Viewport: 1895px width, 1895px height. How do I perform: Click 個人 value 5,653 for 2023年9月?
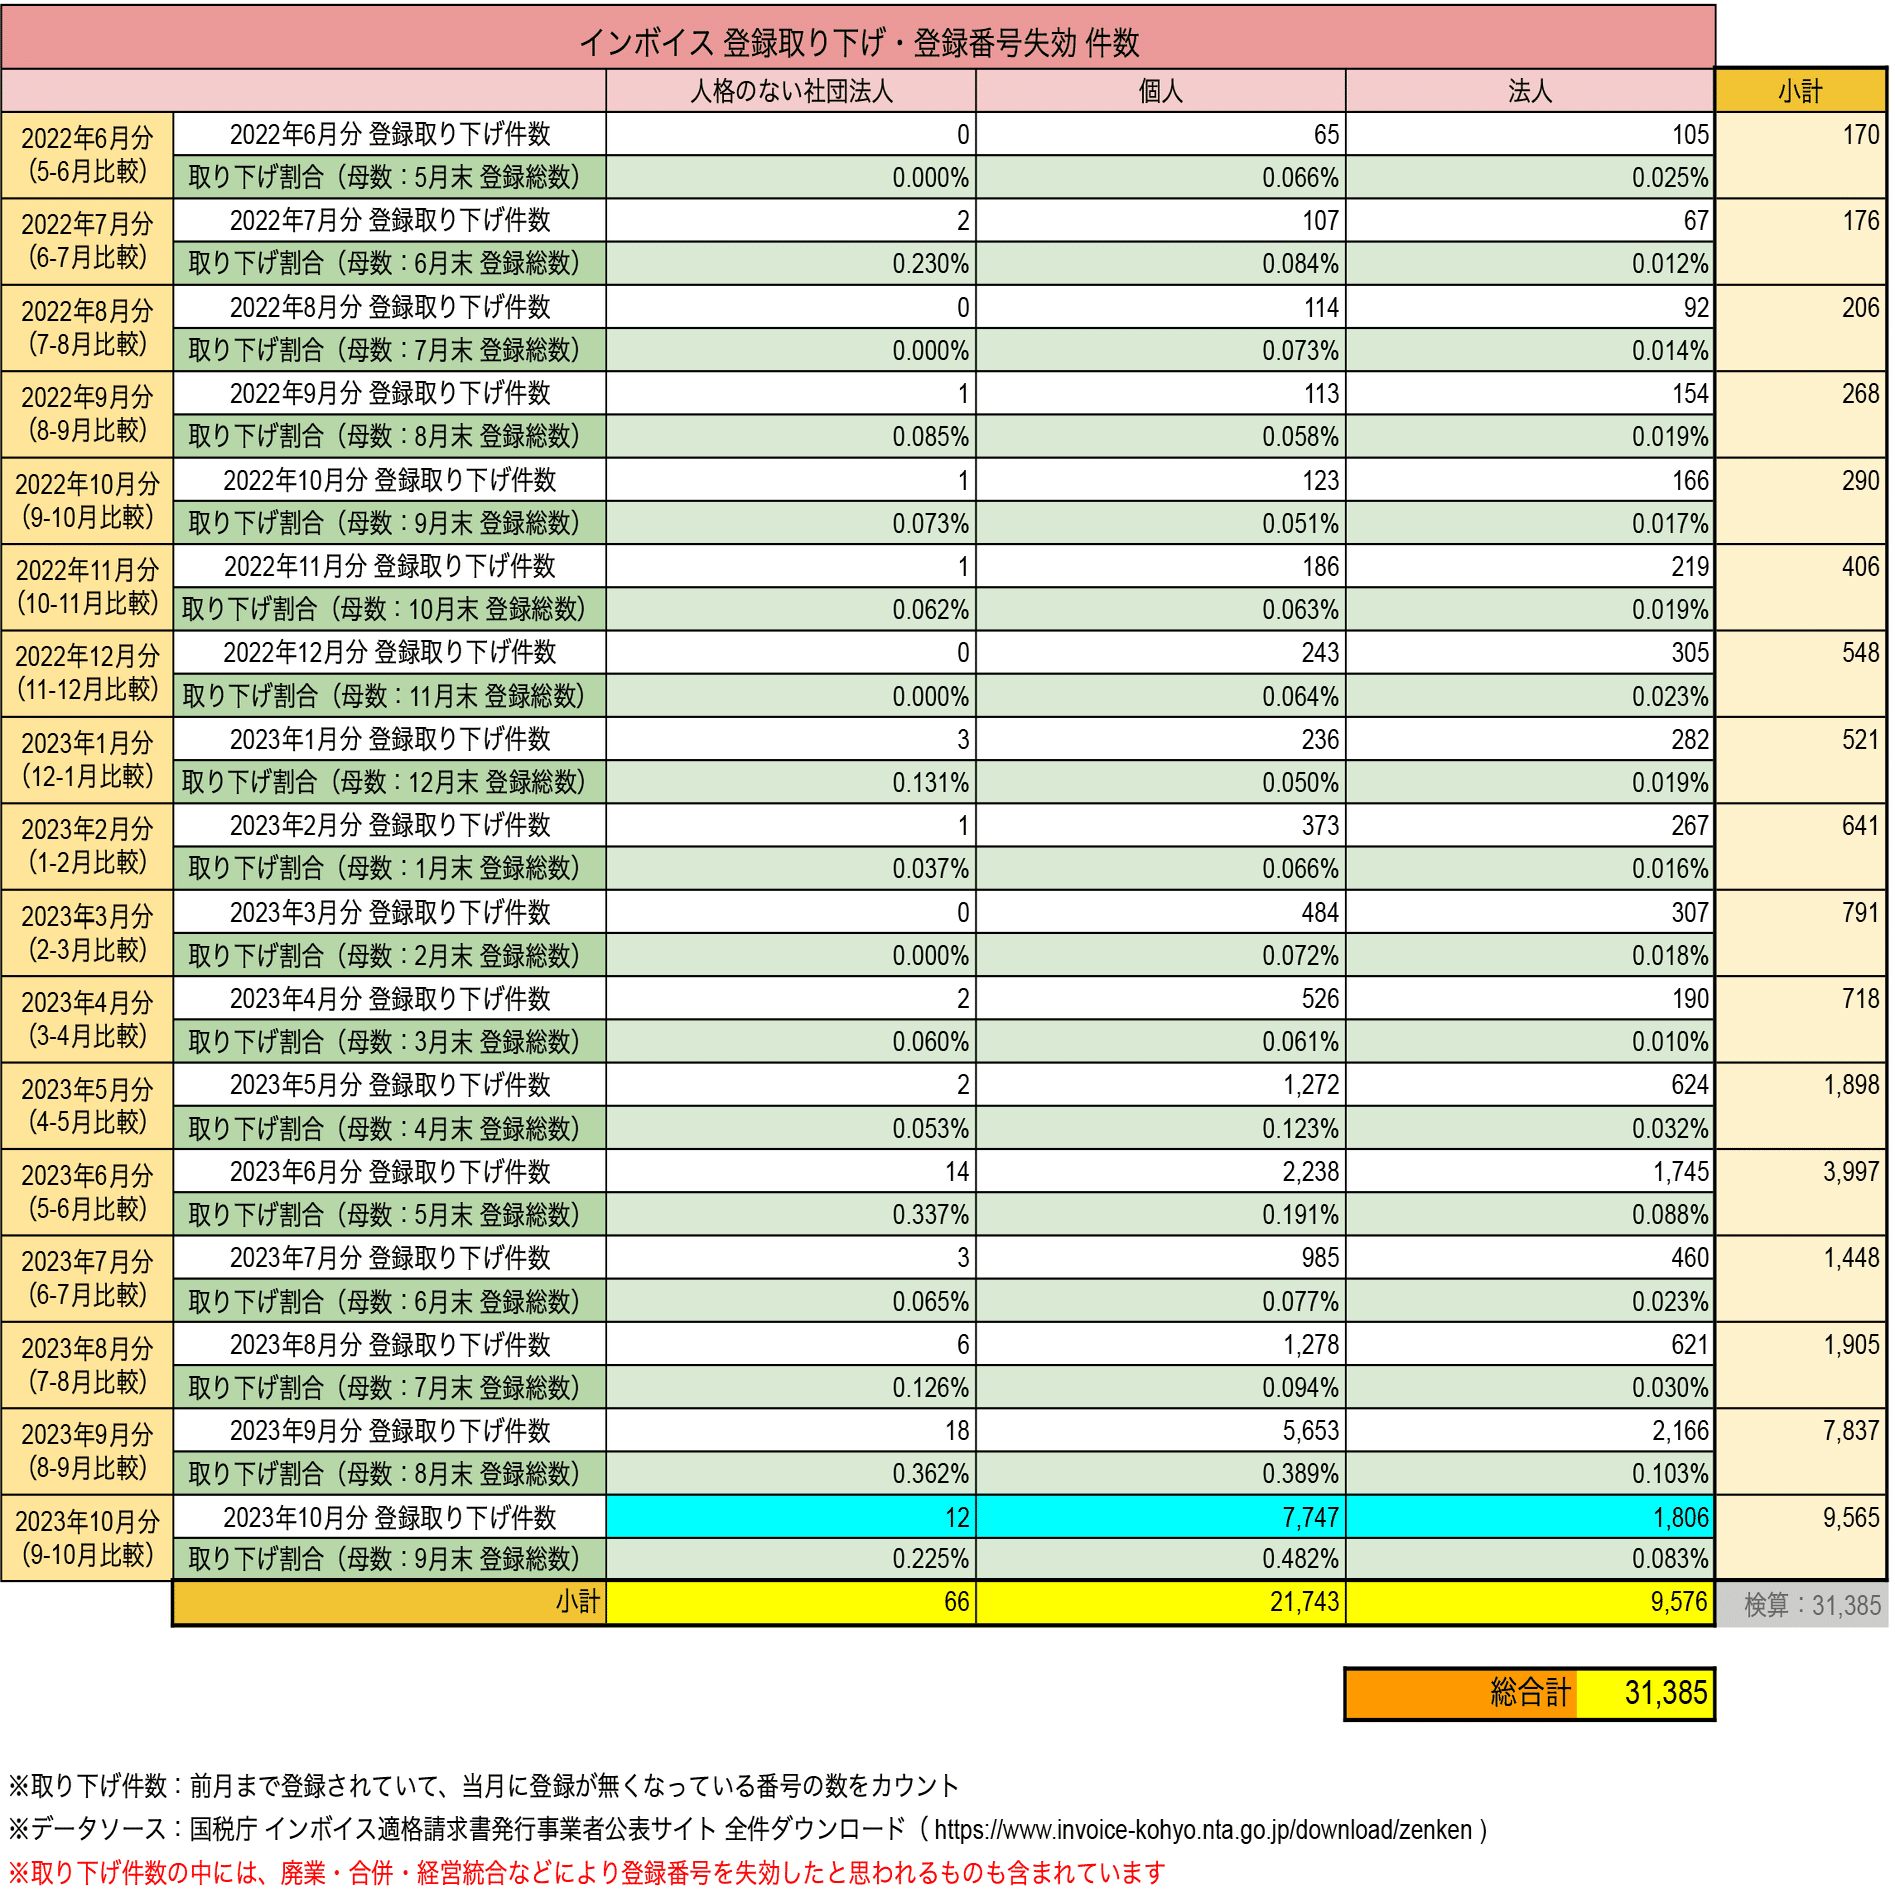(x=1161, y=1430)
